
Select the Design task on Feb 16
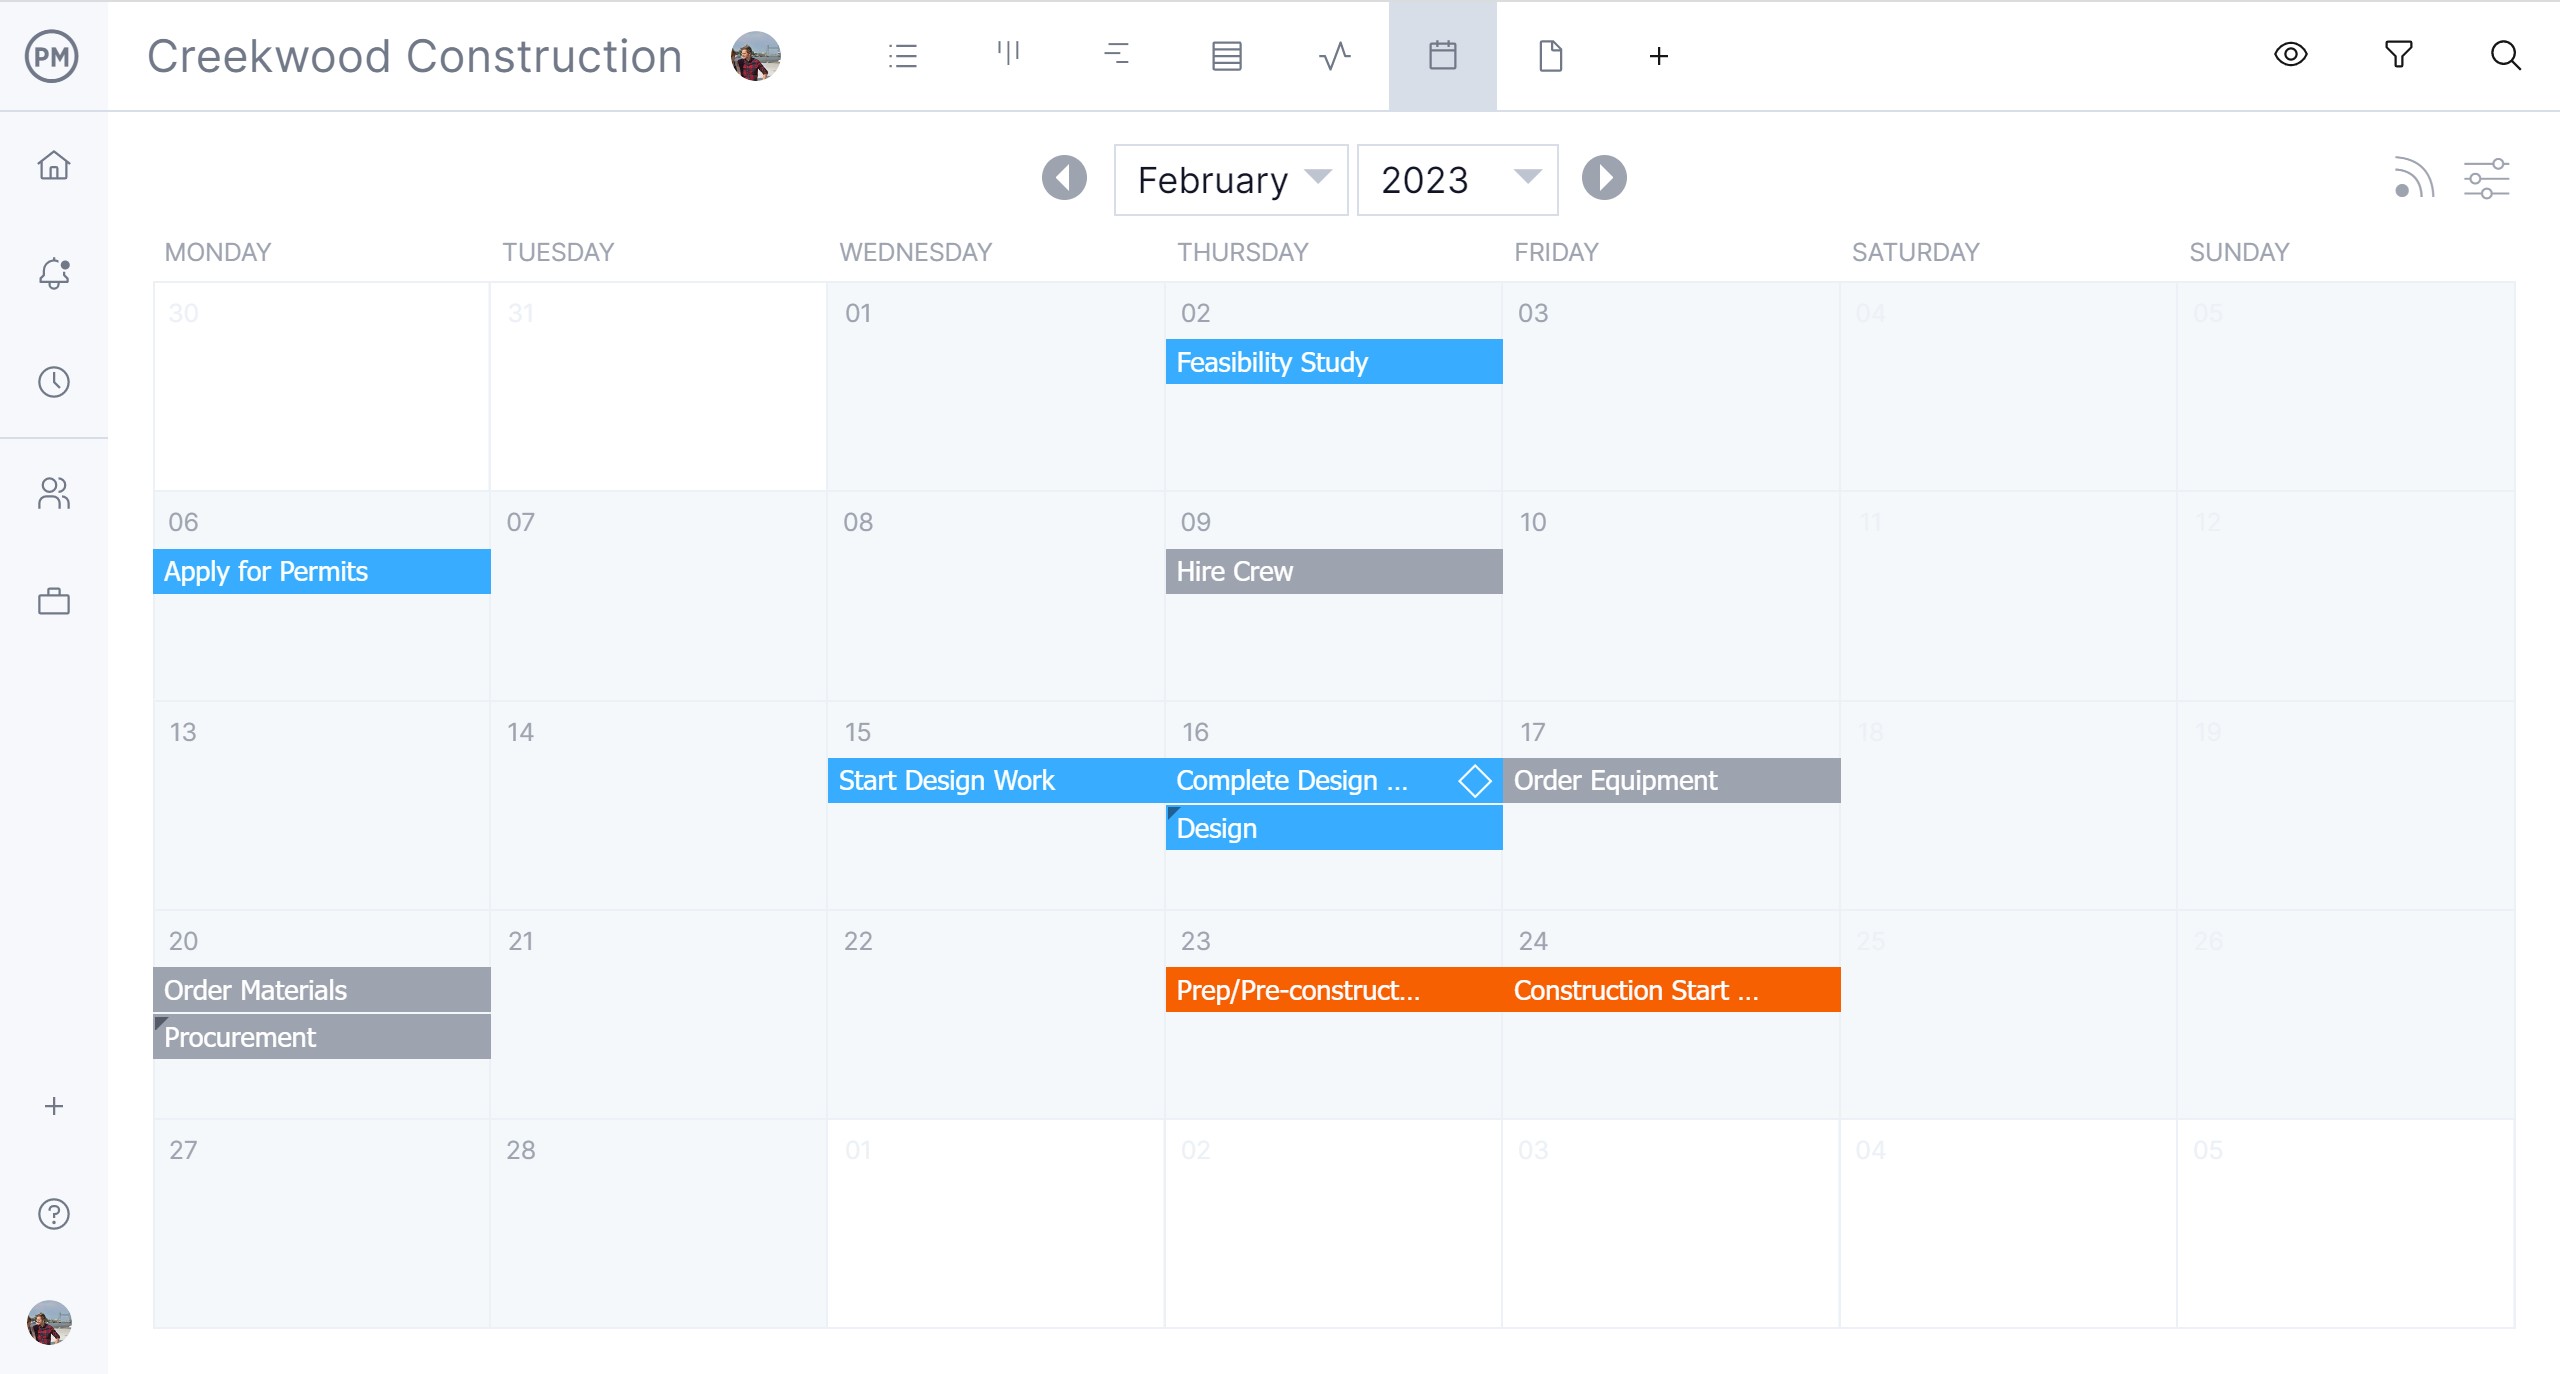click(x=1332, y=827)
